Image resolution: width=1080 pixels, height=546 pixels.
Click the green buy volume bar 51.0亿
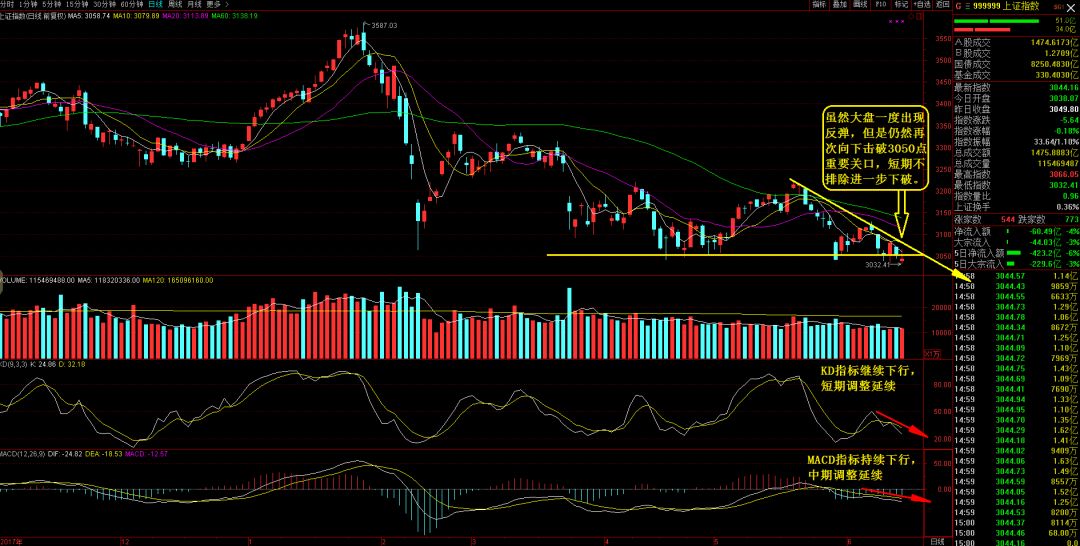[x=996, y=21]
